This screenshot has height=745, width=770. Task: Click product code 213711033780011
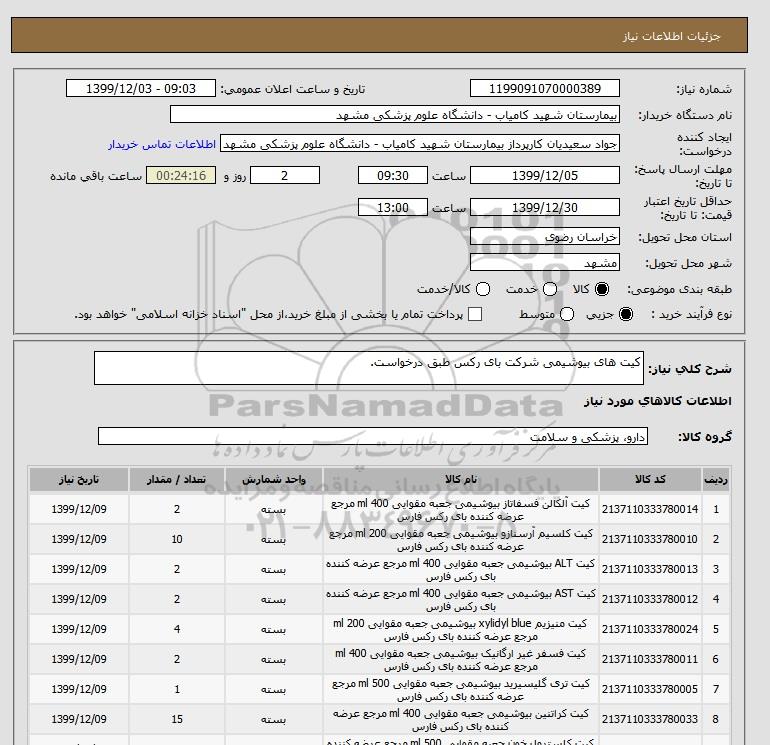(650, 659)
